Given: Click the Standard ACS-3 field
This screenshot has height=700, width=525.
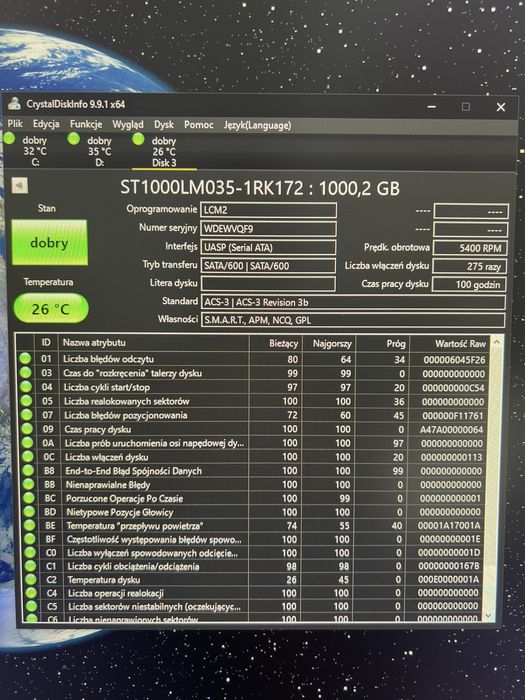Looking at the screenshot, I should (x=353, y=302).
